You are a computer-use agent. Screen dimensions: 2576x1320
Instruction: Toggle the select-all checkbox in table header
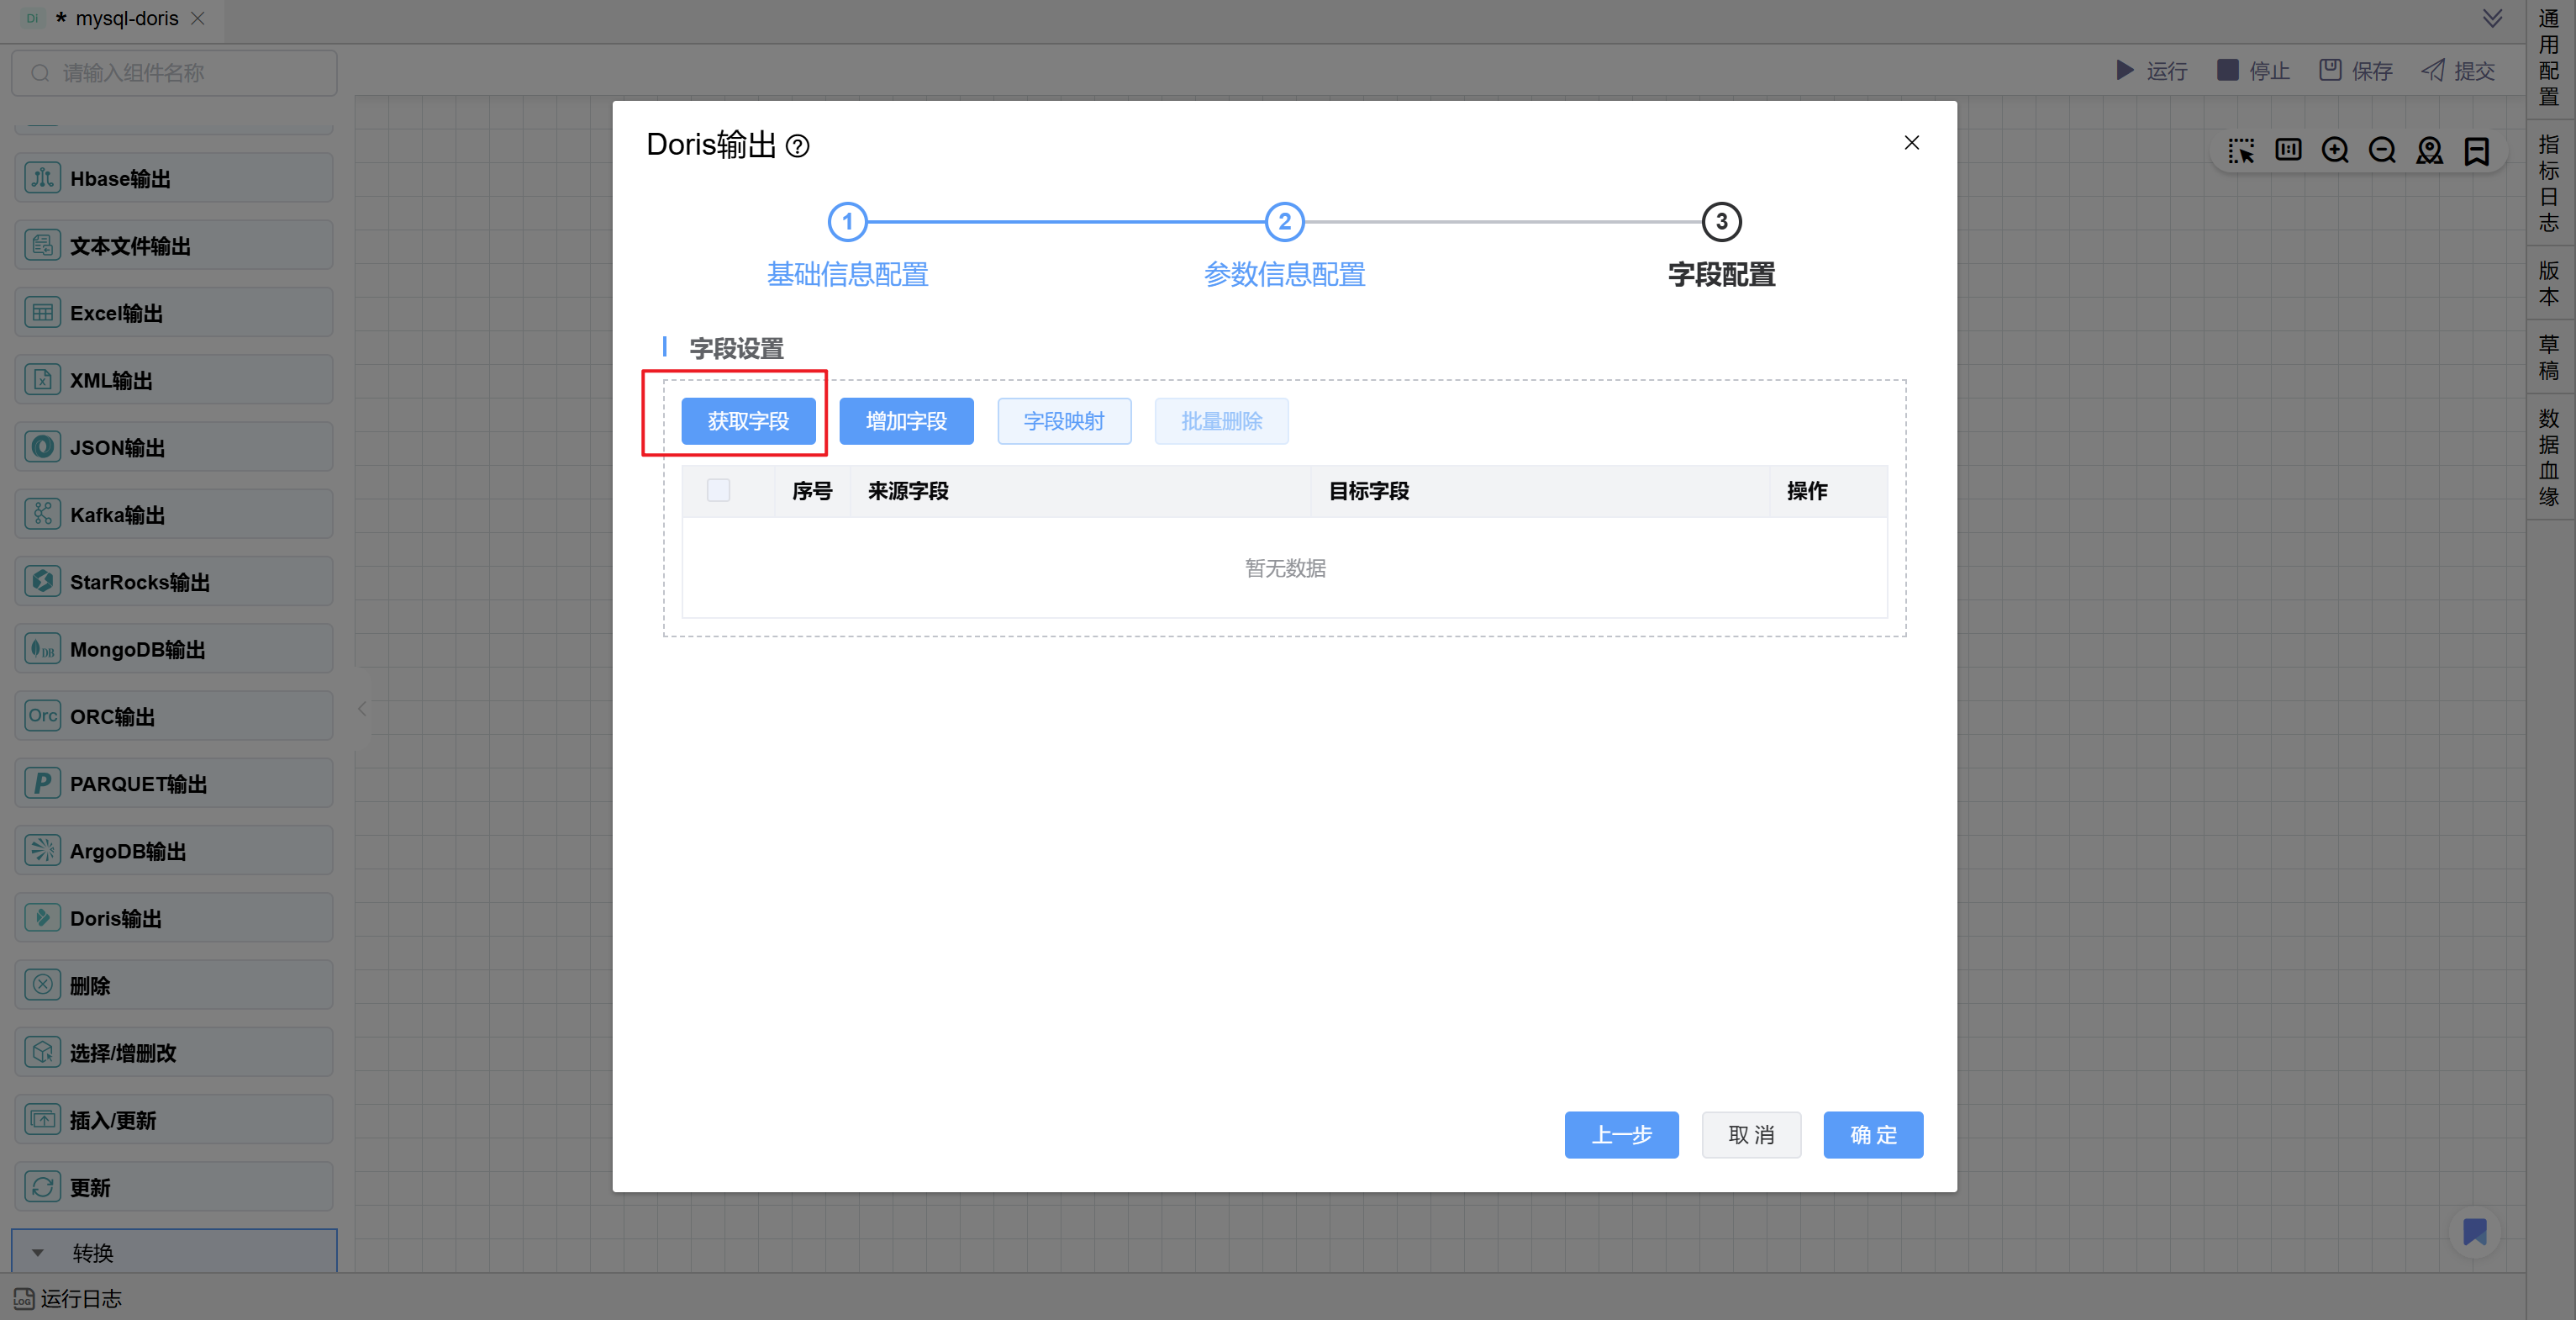tap(718, 490)
